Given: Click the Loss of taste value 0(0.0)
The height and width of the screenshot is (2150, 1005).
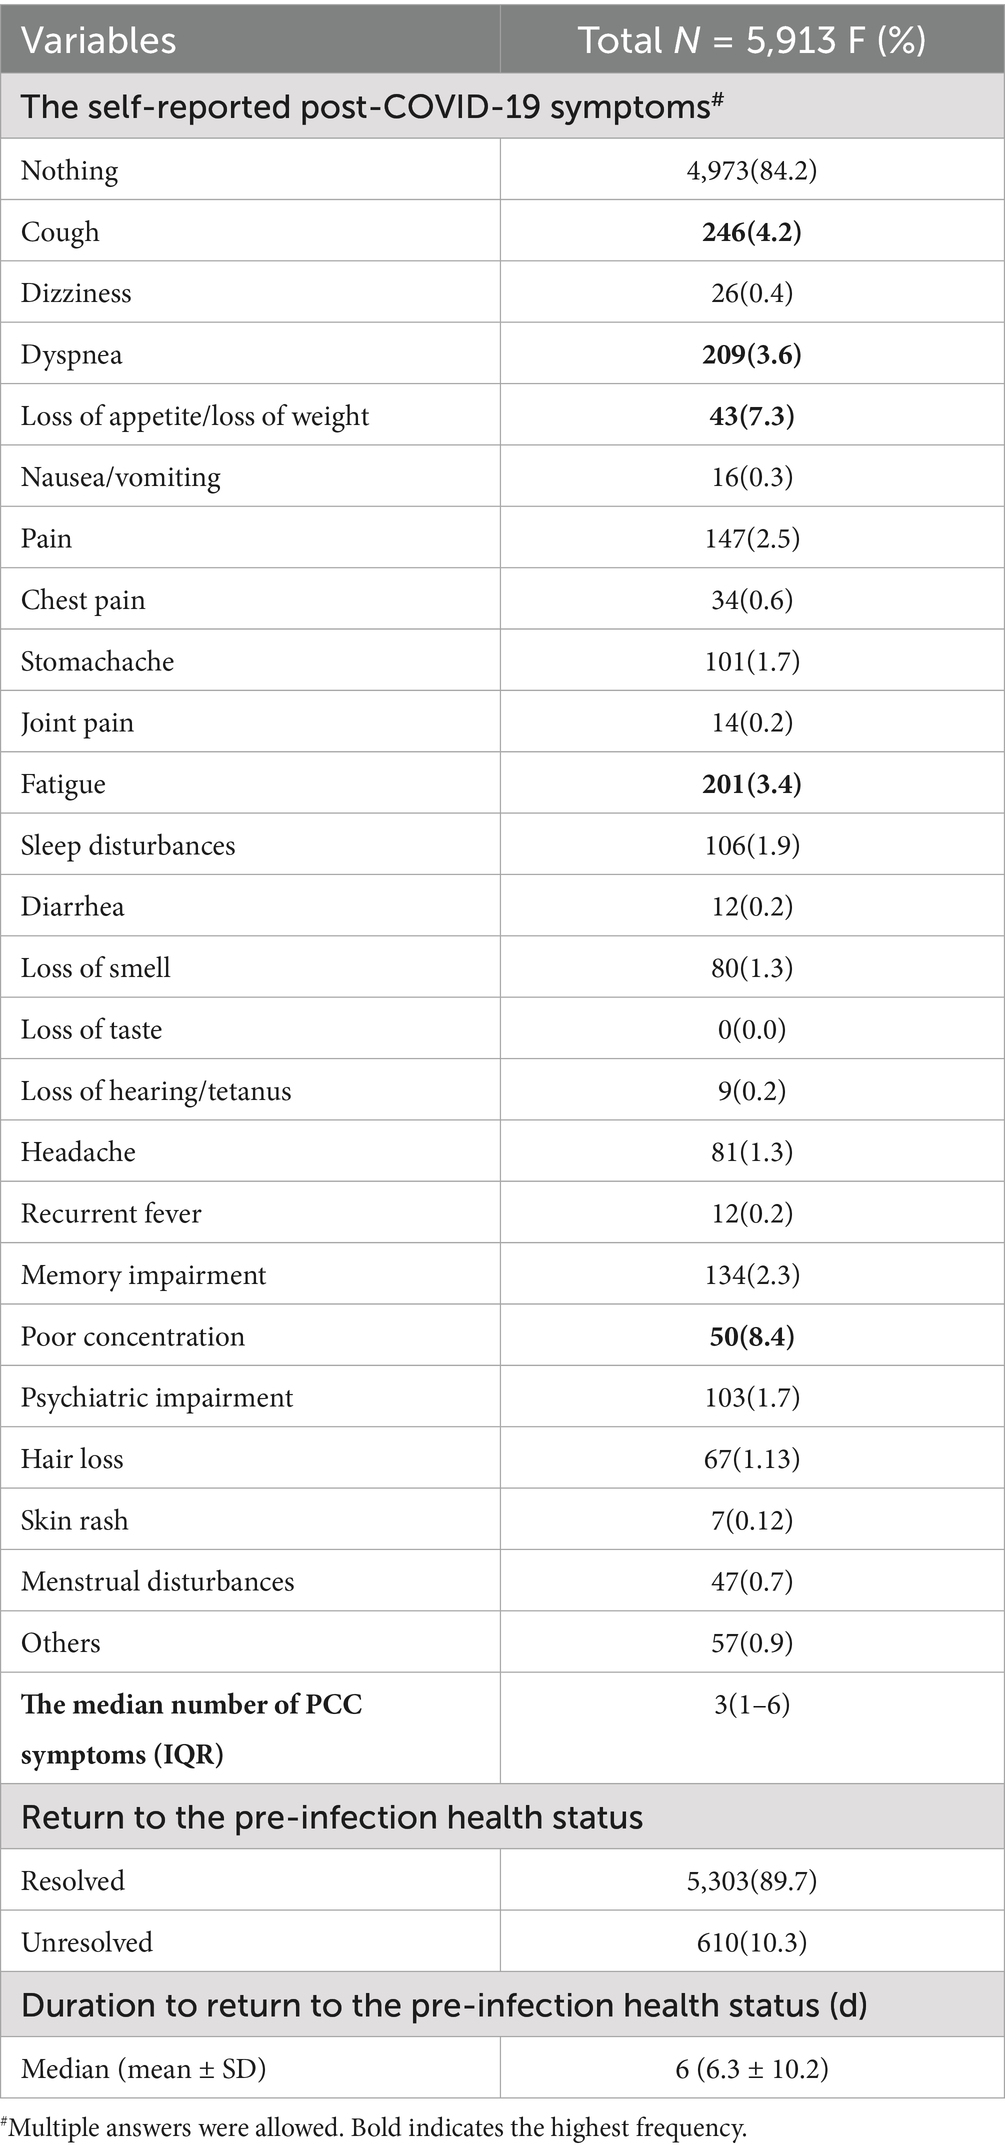Looking at the screenshot, I should 751,1030.
